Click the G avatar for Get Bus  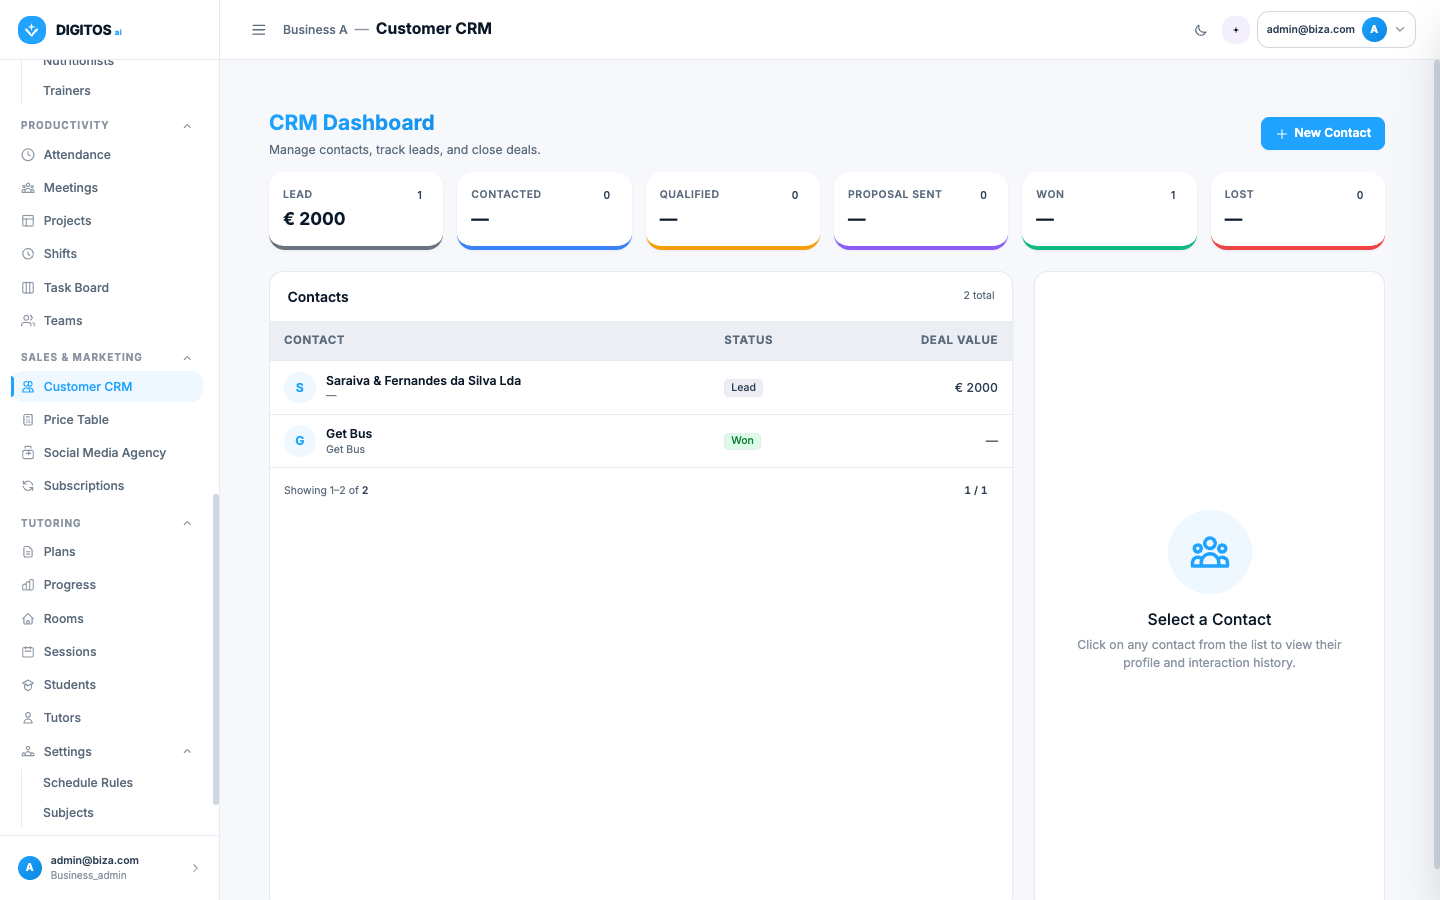[300, 441]
